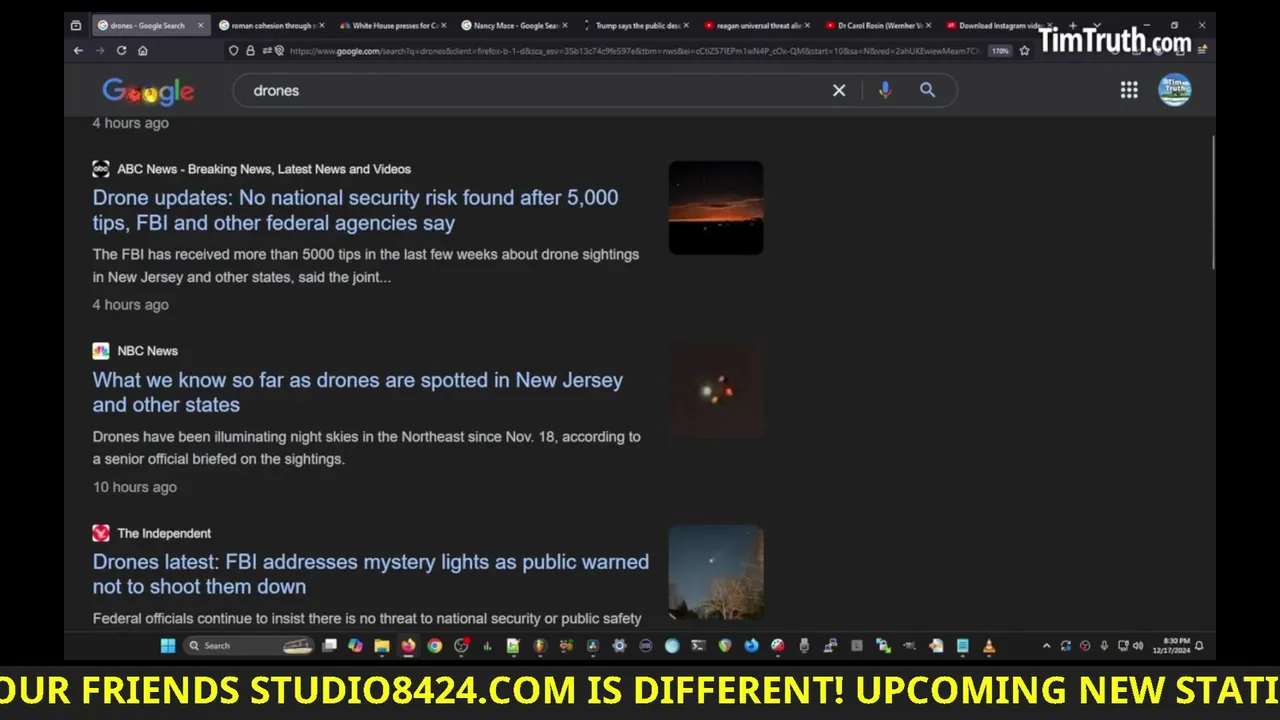1280x720 pixels.
Task: Click 'The FBI has received more than 5000 tips' snippet
Action: tap(366, 266)
